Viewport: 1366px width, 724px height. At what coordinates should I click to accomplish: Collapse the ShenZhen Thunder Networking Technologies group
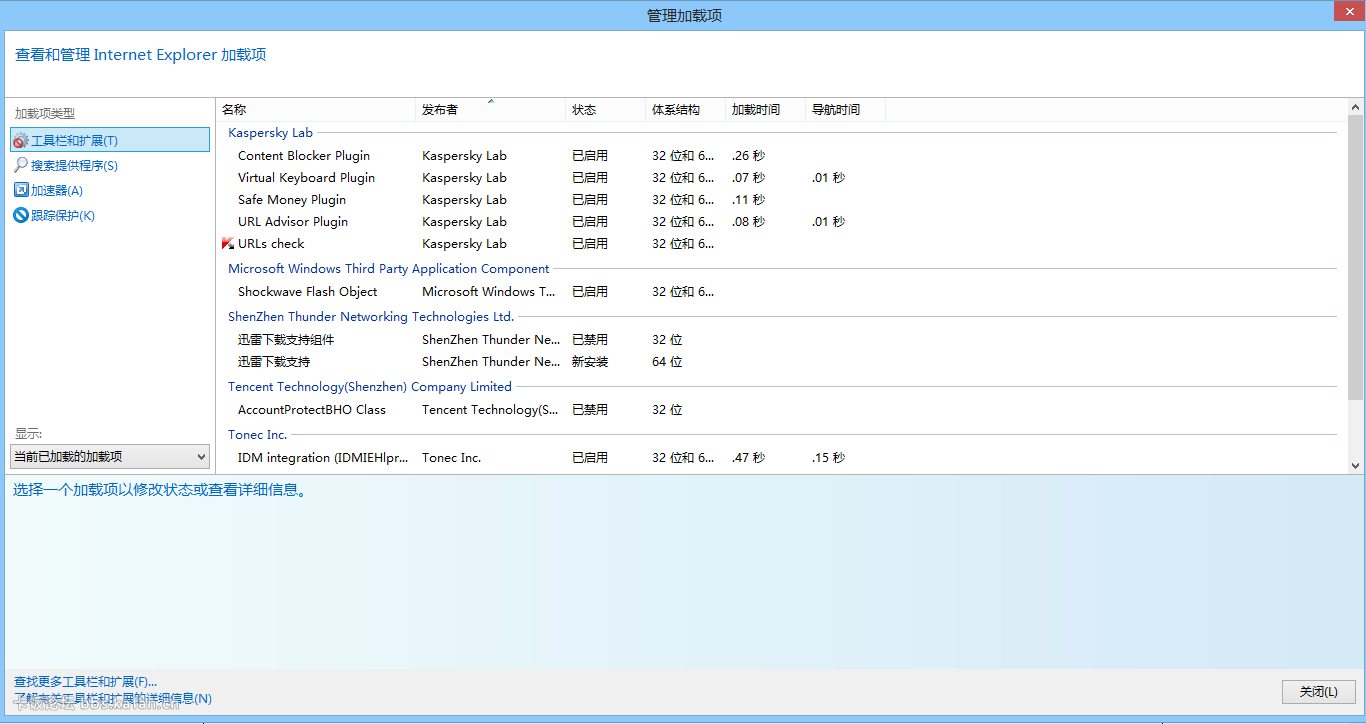tap(371, 316)
